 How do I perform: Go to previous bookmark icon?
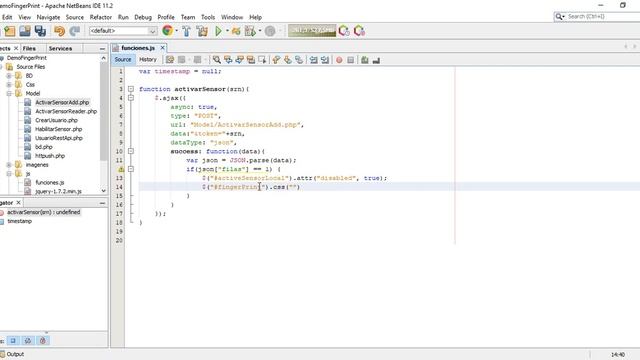point(276,60)
